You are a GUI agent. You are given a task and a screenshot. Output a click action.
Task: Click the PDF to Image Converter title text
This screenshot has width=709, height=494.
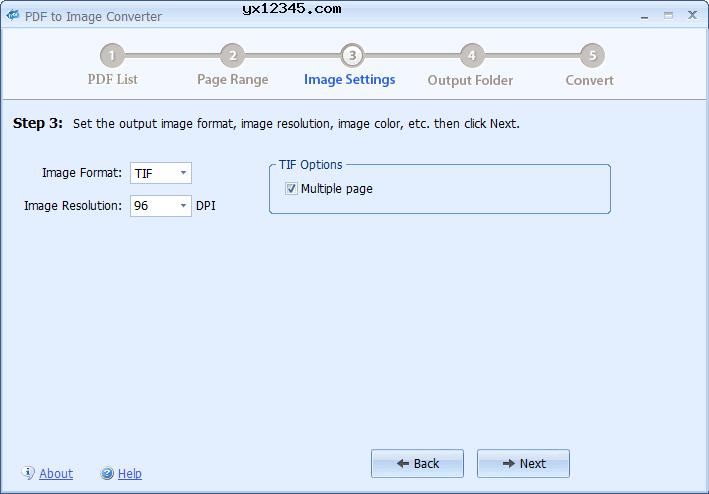click(93, 17)
